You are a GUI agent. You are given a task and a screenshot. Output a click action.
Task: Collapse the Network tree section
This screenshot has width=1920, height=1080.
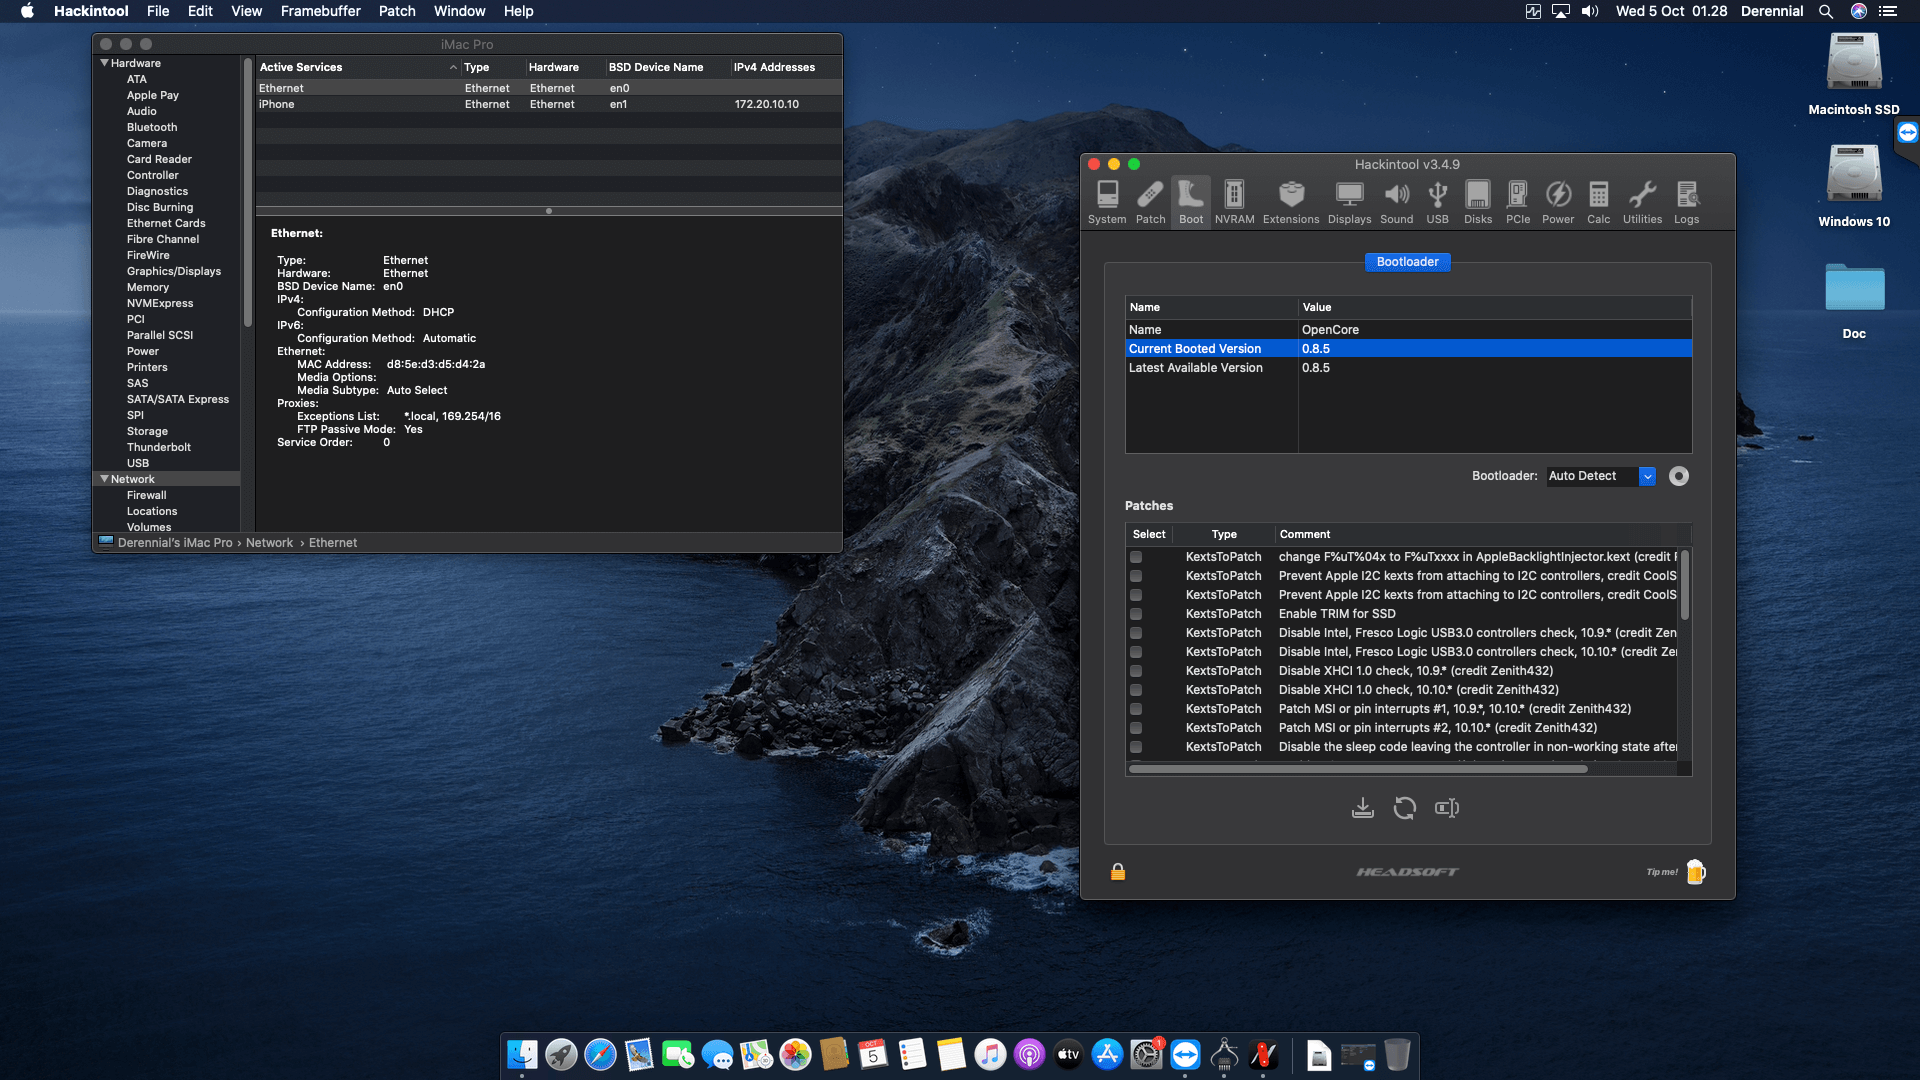[104, 479]
